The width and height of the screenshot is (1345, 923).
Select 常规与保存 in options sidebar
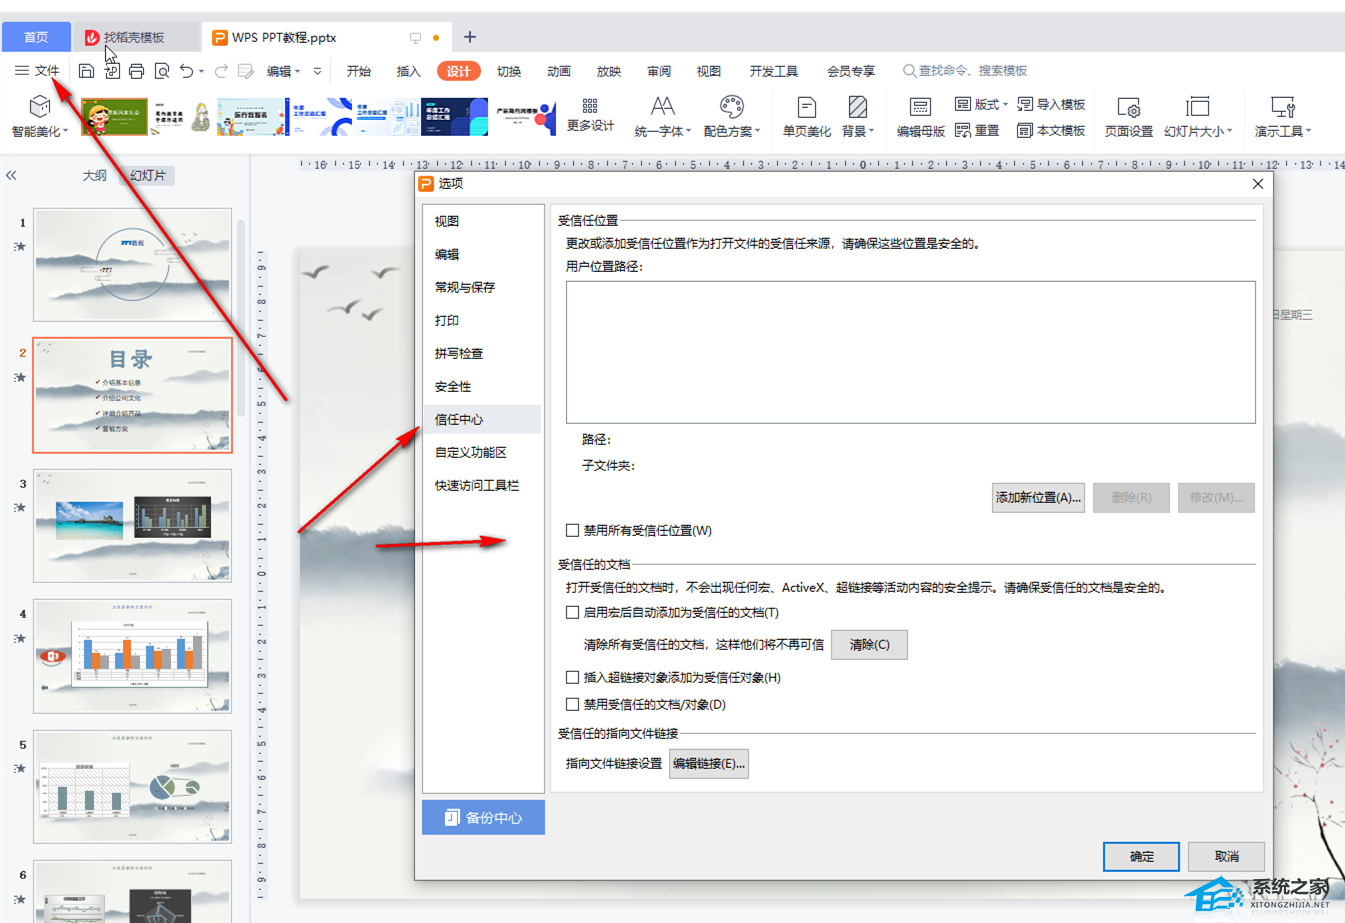482,288
